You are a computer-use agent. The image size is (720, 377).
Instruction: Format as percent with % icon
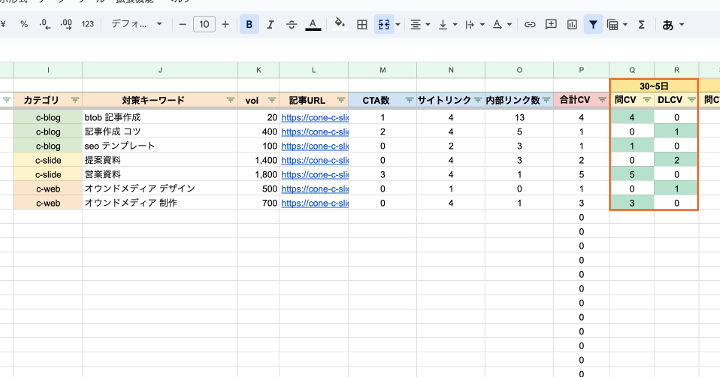pyautogui.click(x=24, y=24)
